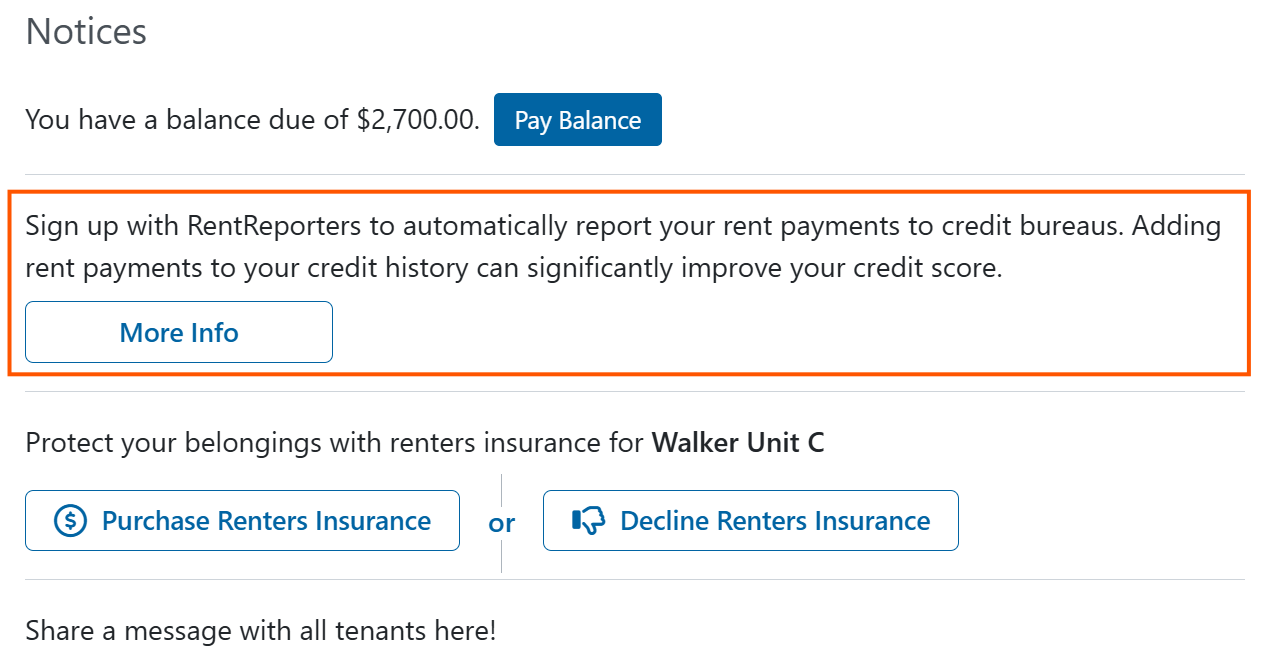Click the Notices heading
This screenshot has width=1265, height=664.
point(86,32)
